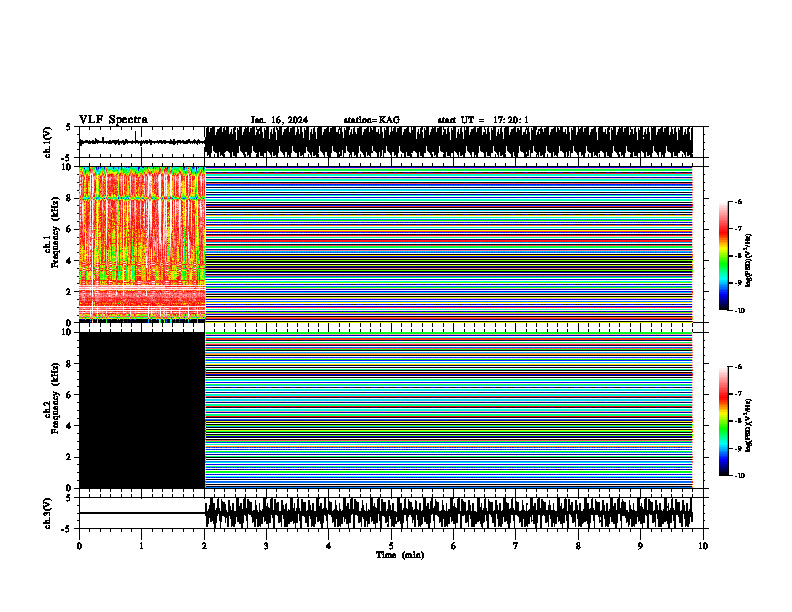Click the 2 kHz tick label on ch.2 axis
Image resolution: width=792 pixels, height=612 pixels.
click(70, 457)
